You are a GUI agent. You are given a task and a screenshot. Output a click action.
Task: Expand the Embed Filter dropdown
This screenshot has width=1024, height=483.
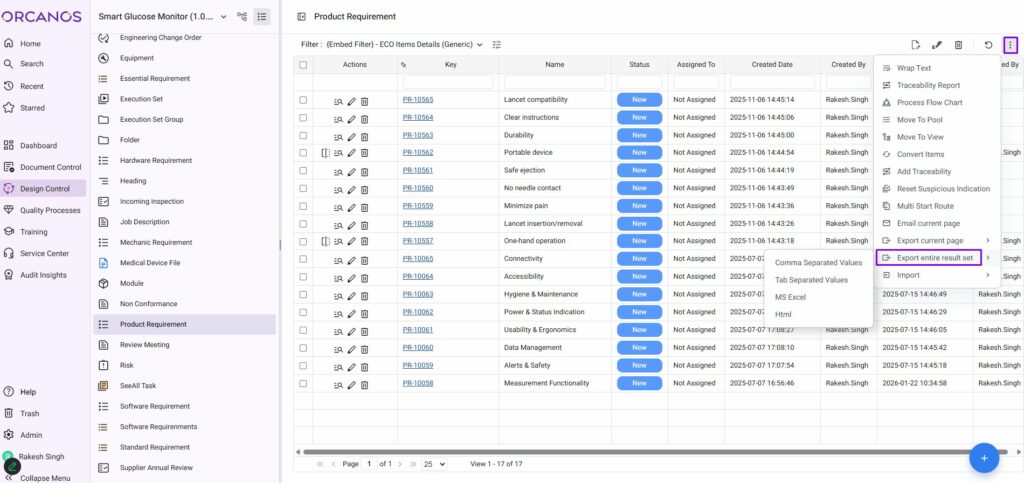pos(479,45)
